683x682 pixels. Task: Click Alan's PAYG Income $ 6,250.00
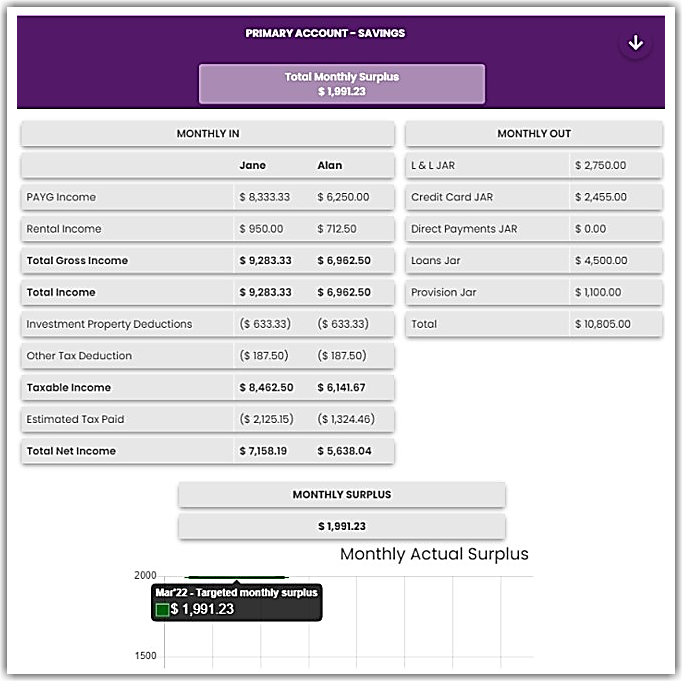tap(343, 197)
